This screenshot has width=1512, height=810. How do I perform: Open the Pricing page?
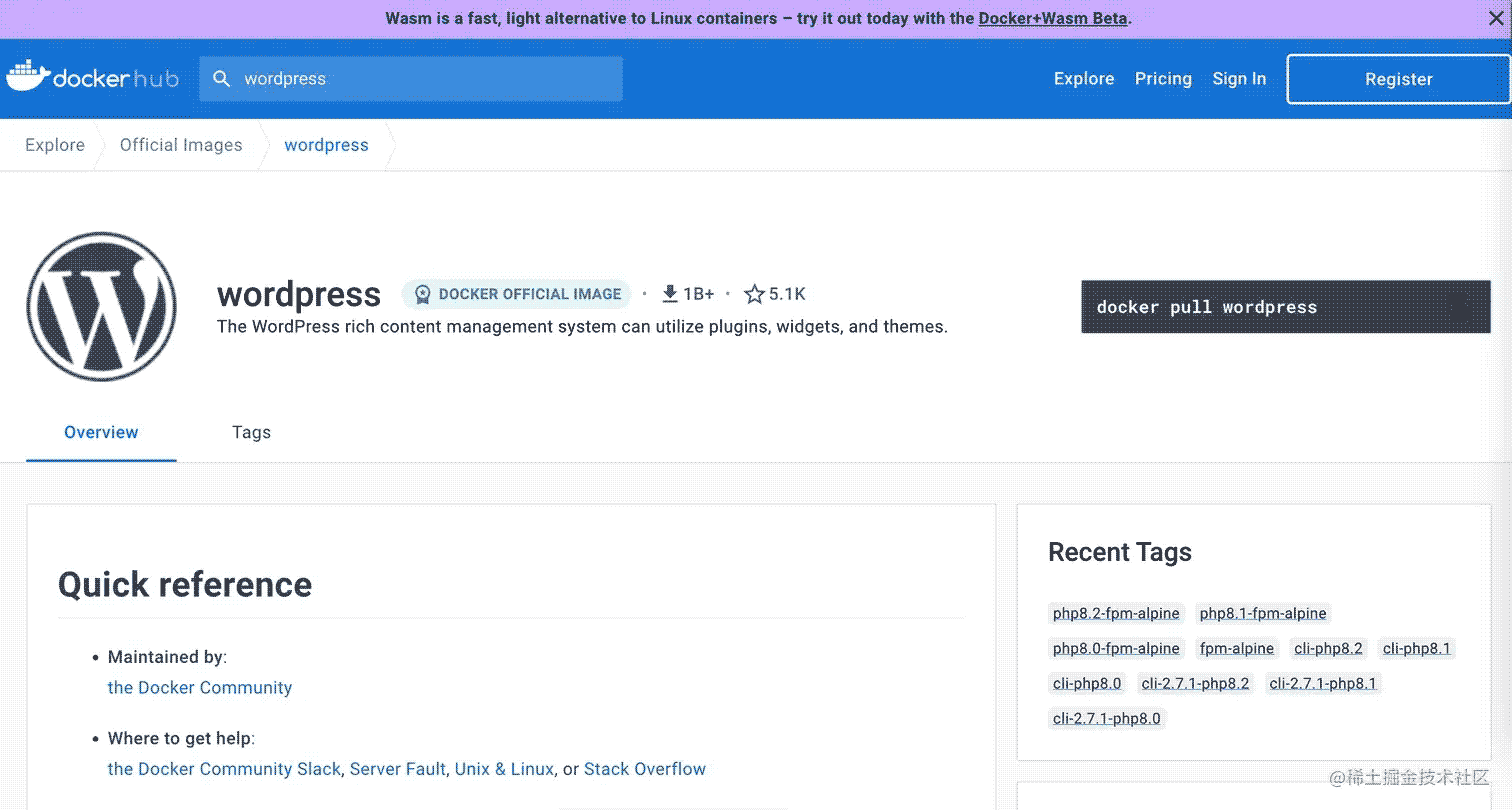coord(1163,79)
